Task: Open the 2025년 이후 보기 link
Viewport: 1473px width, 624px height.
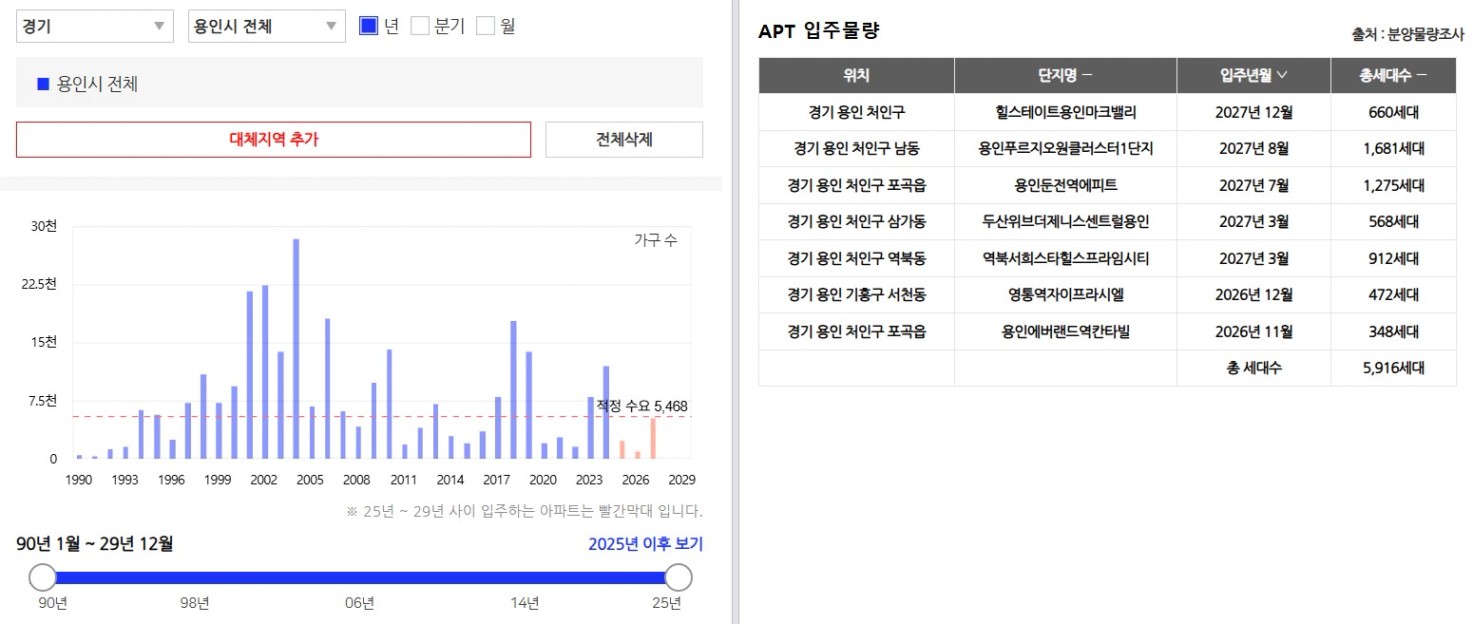Action: click(x=645, y=544)
